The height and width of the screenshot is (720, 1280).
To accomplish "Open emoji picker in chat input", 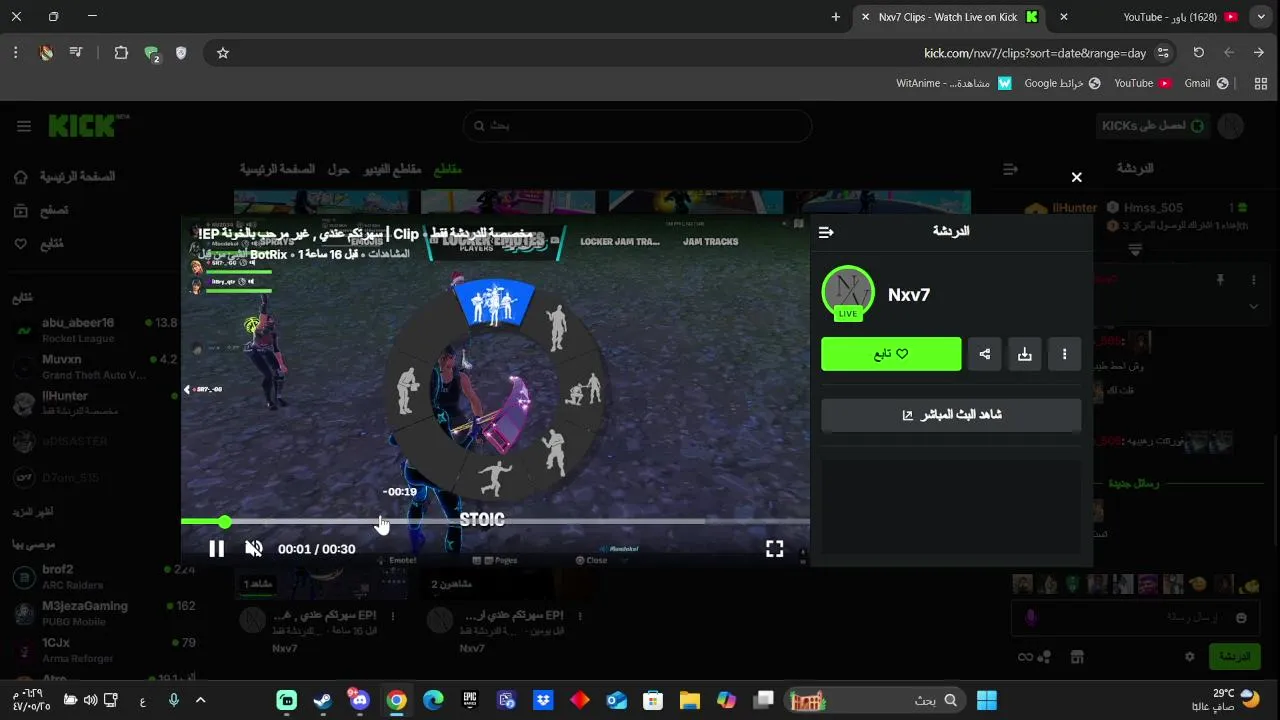I will [1242, 618].
